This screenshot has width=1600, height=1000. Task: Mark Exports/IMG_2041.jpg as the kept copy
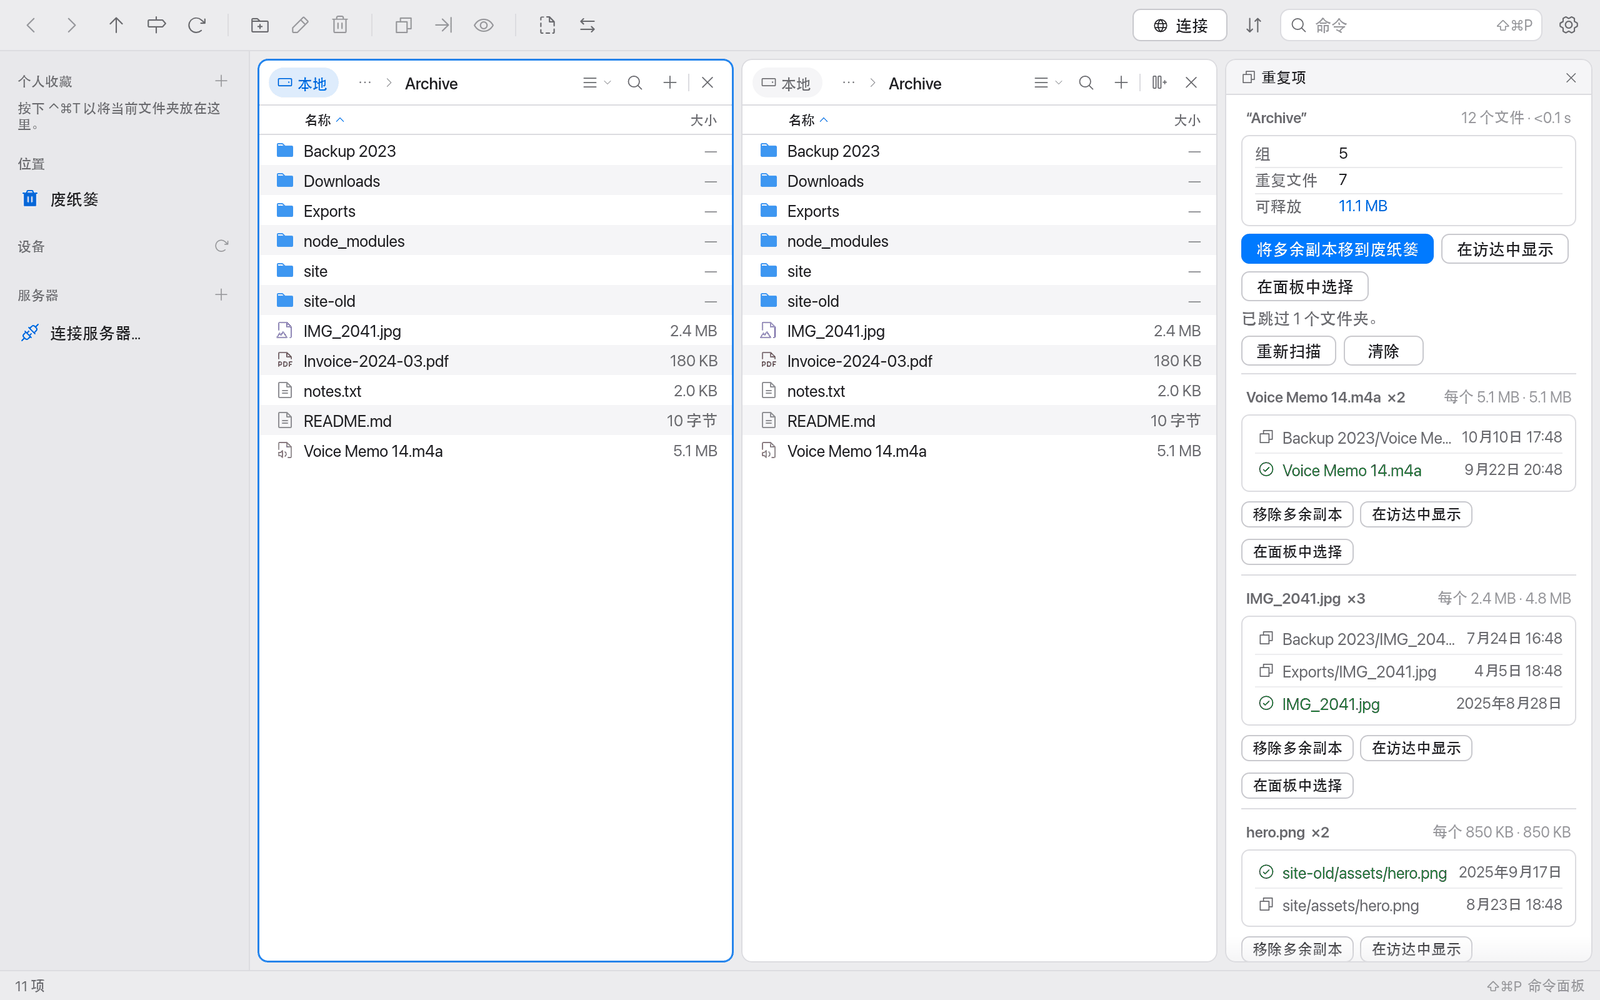(x=1266, y=671)
